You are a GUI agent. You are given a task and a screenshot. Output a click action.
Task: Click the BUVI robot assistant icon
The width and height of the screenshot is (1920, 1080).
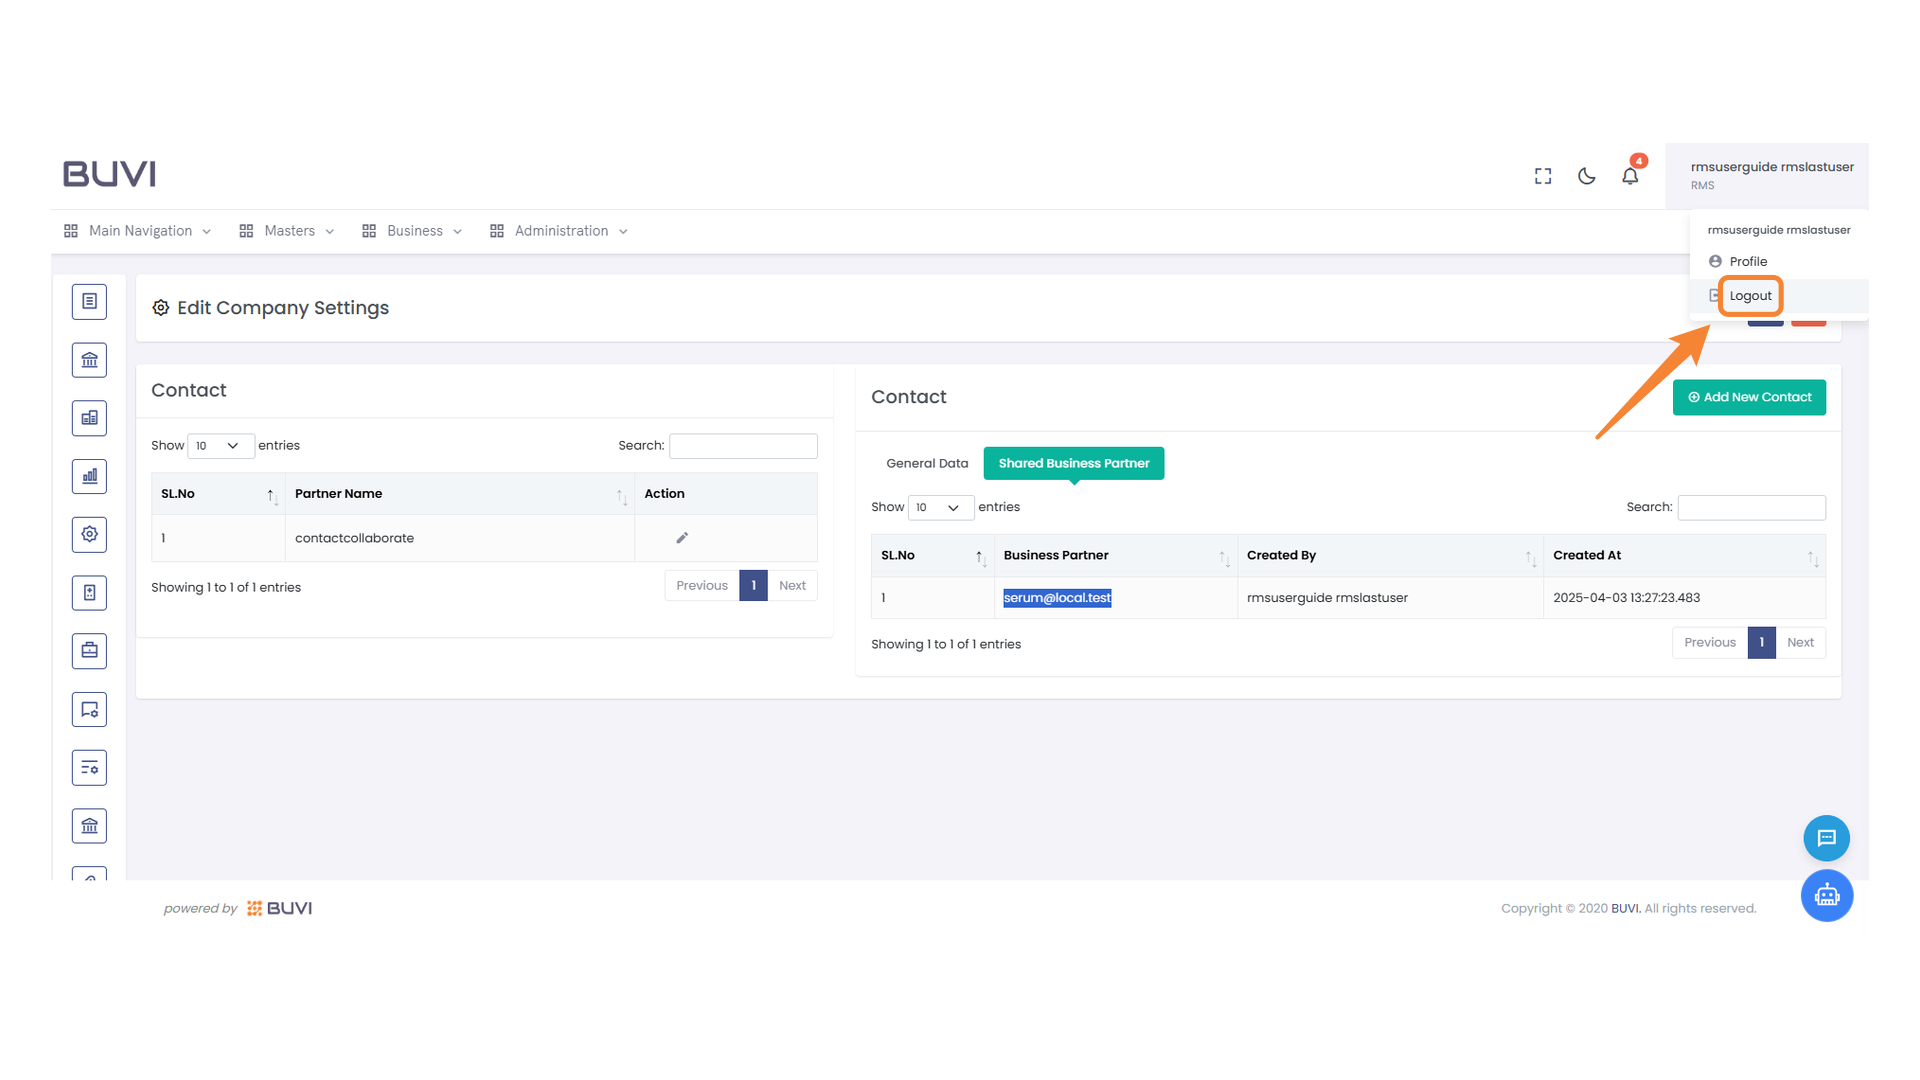pyautogui.click(x=1827, y=896)
